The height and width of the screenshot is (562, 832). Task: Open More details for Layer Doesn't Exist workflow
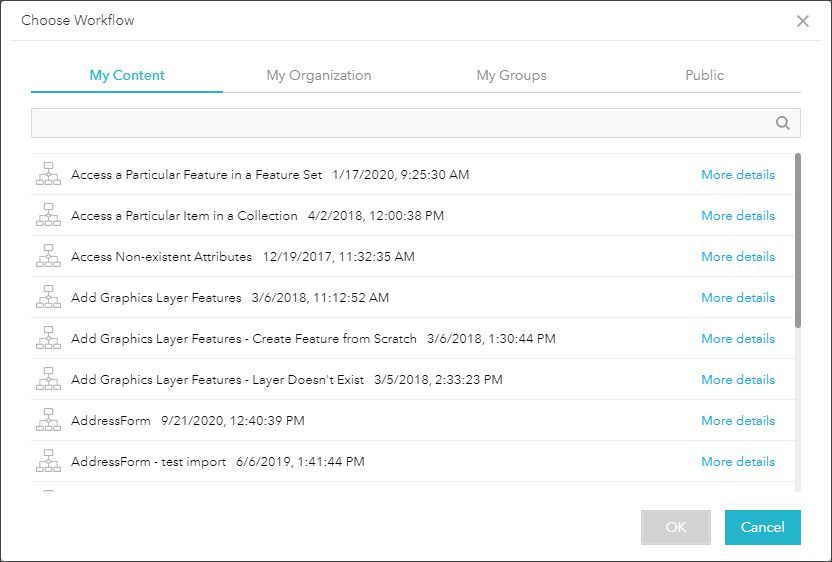point(738,379)
